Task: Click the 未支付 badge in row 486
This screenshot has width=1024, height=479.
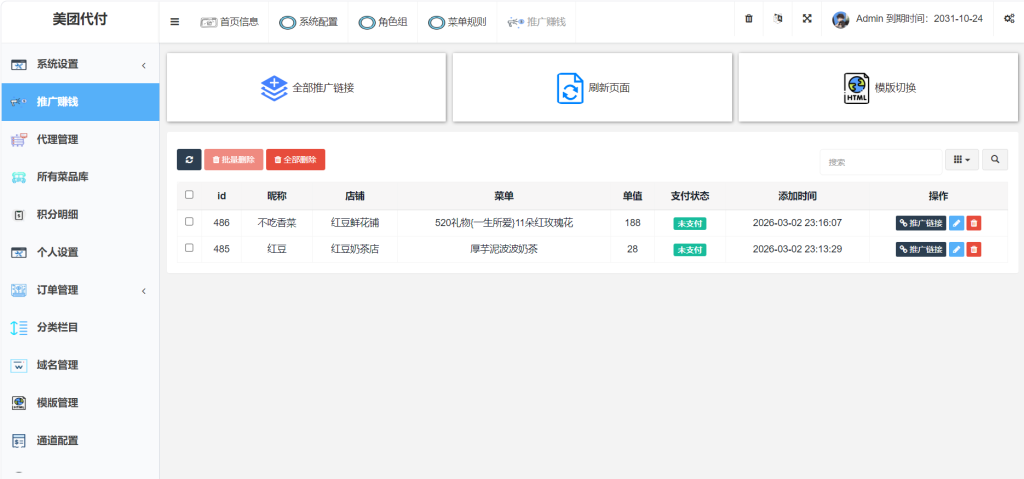Action: 690,223
